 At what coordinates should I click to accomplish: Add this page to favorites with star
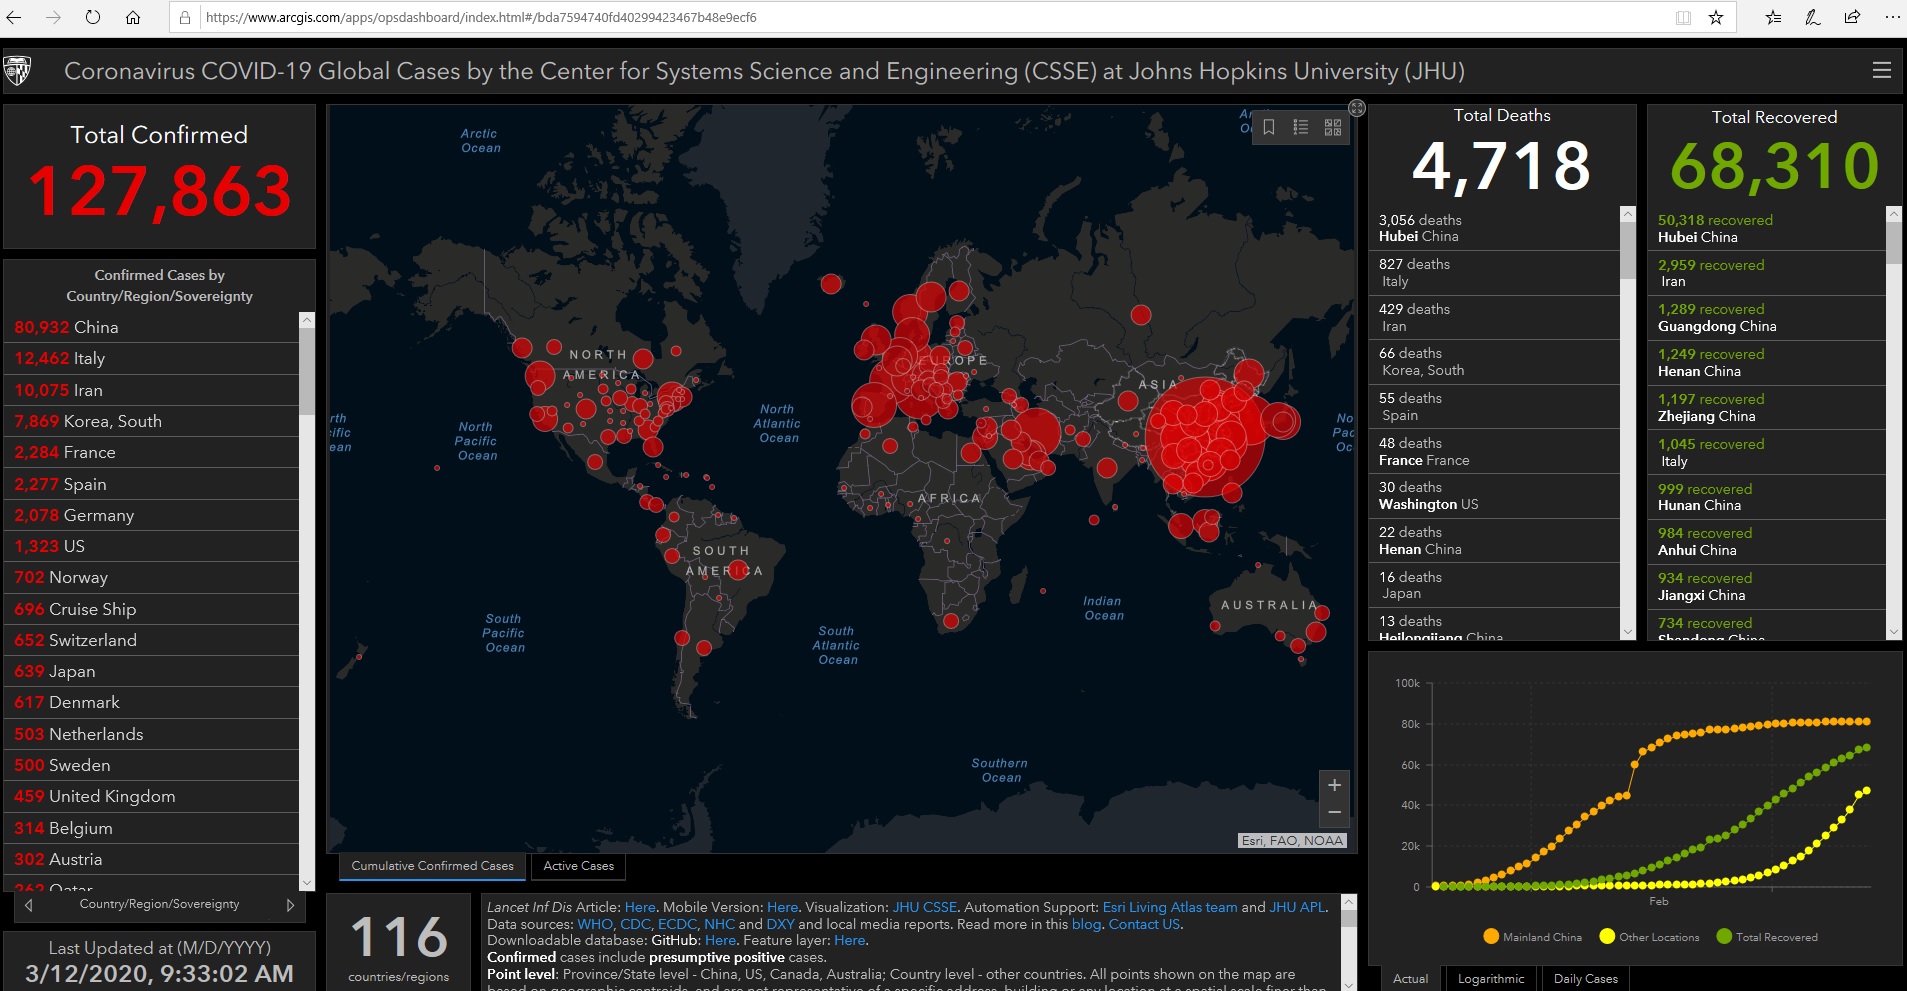tap(1716, 18)
